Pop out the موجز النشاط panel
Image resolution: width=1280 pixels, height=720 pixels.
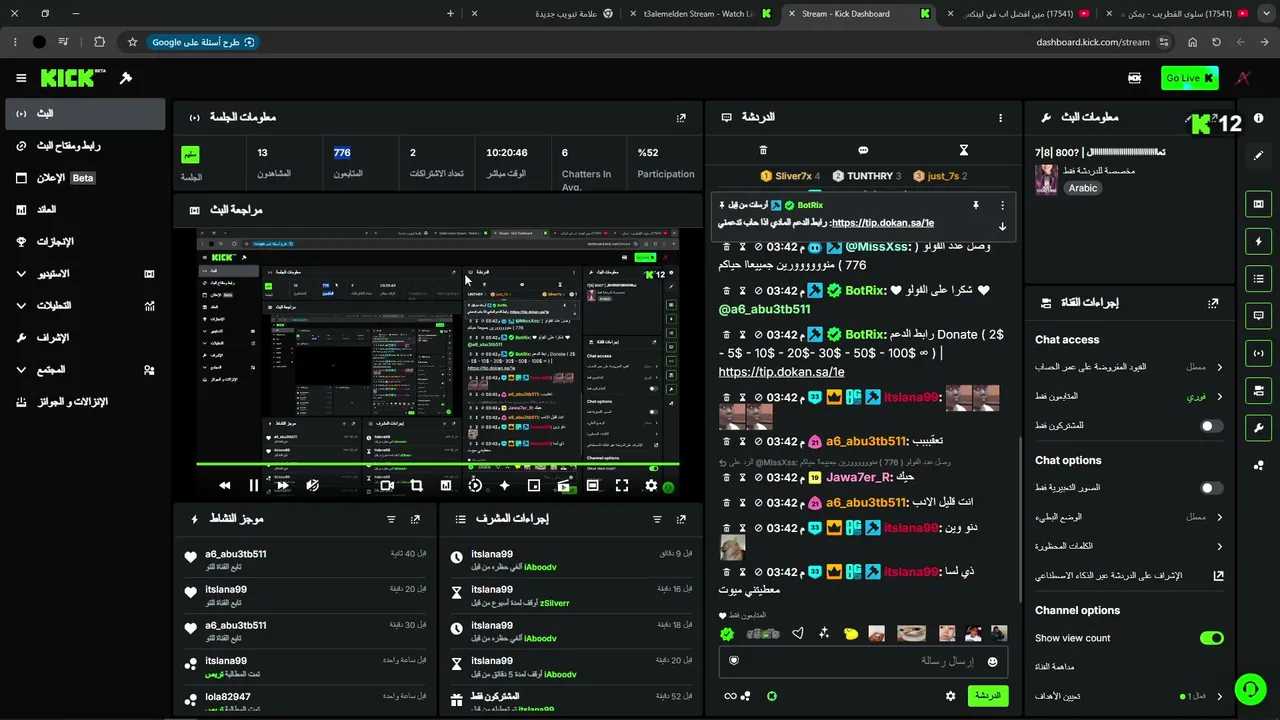[415, 520]
